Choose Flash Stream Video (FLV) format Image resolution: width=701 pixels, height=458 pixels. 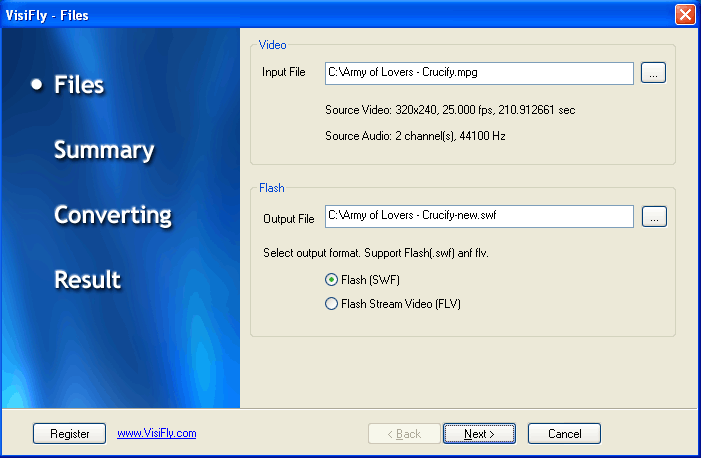click(331, 304)
